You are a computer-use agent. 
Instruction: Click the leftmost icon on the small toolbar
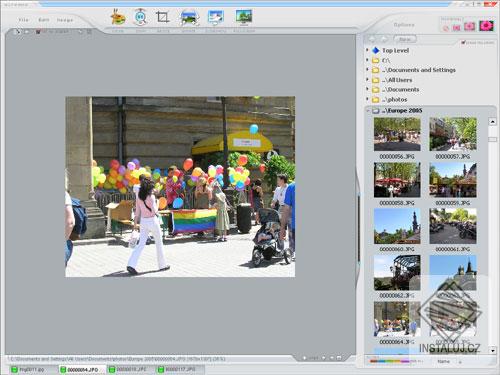(17, 32)
